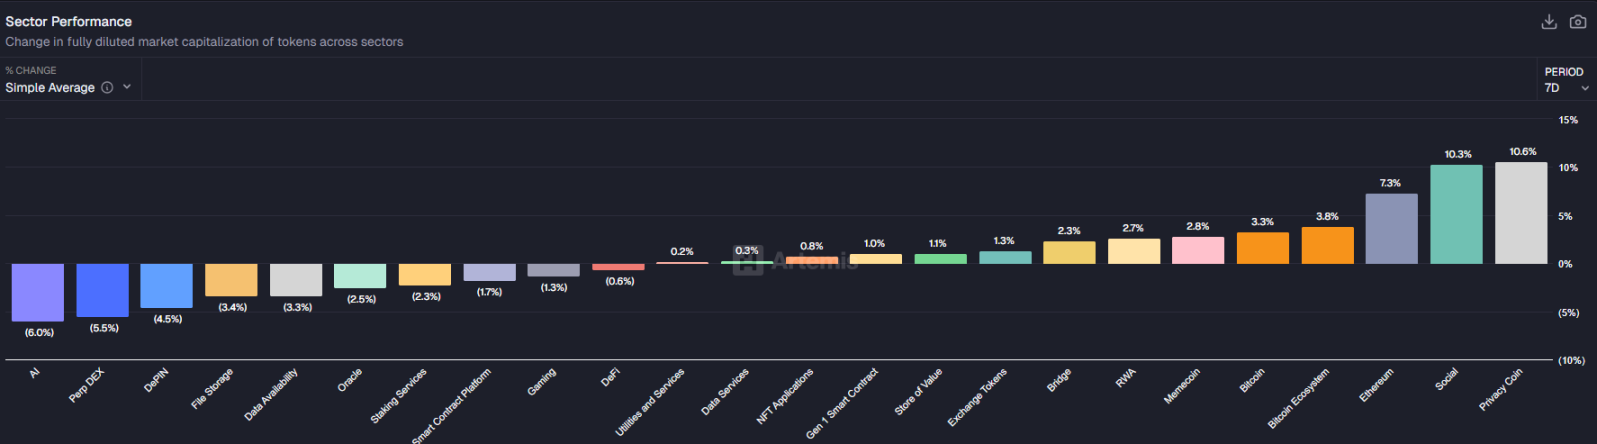Click the camera screenshot icon
Image resolution: width=1597 pixels, height=444 pixels.
point(1578,22)
